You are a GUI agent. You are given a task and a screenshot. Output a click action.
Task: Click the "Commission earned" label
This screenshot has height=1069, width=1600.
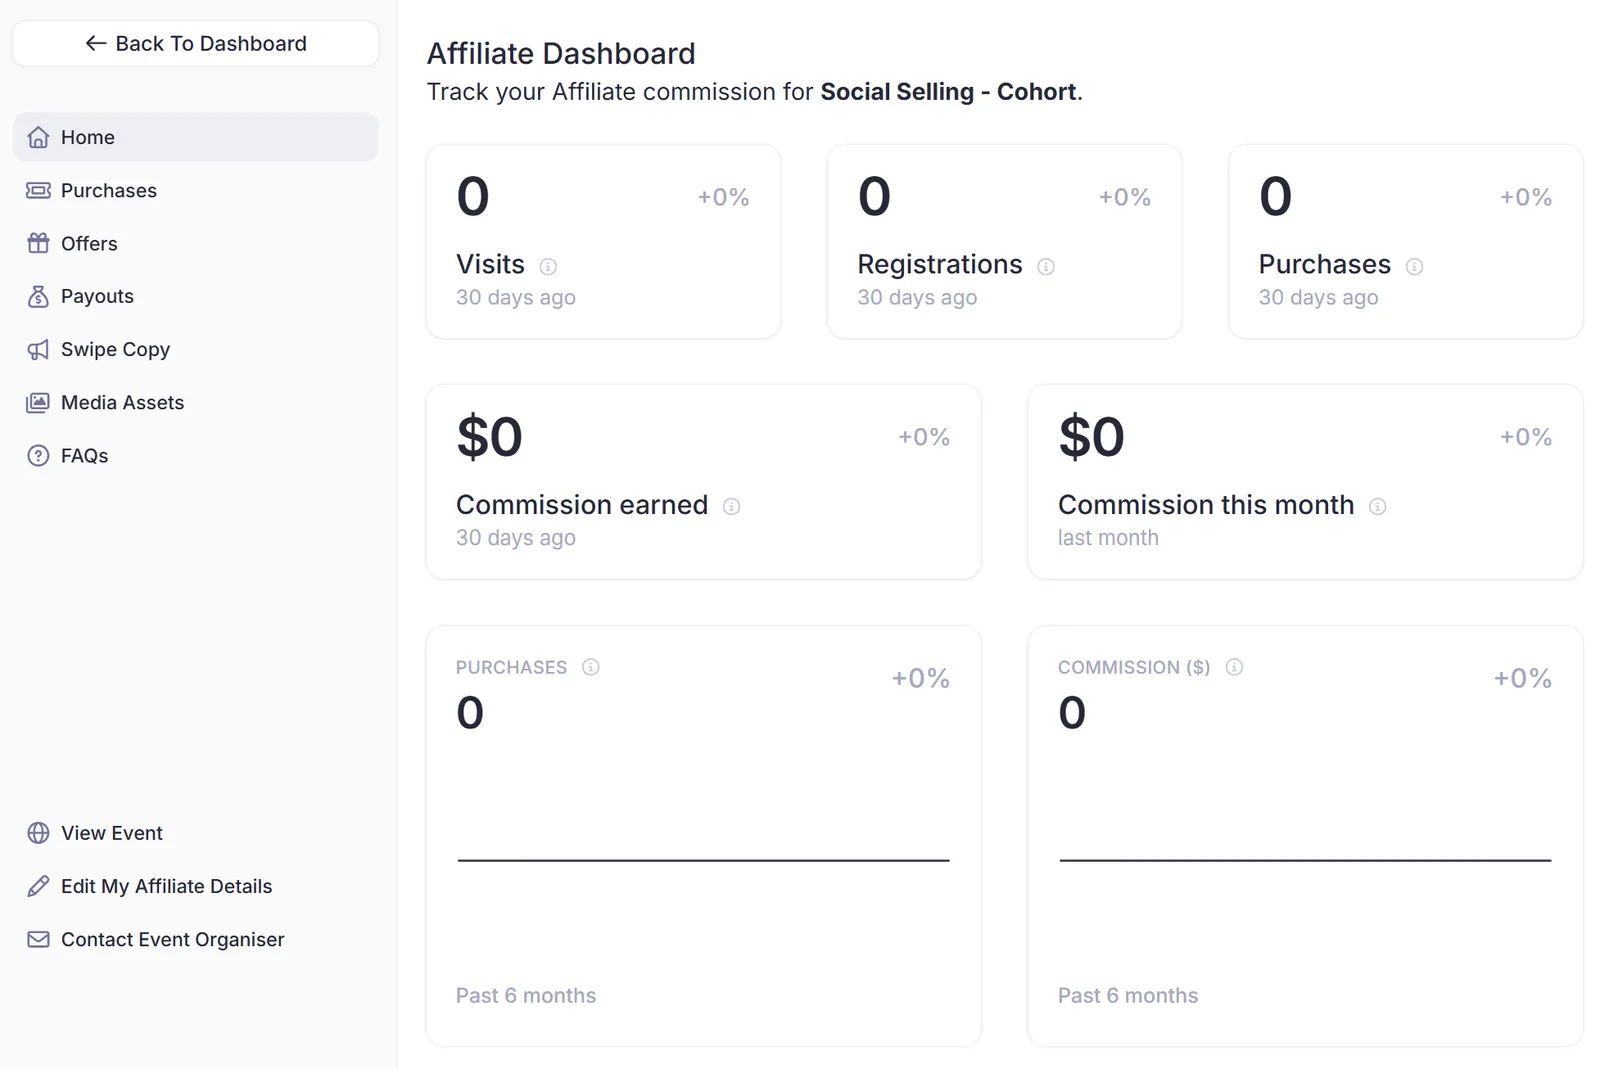pyautogui.click(x=582, y=505)
